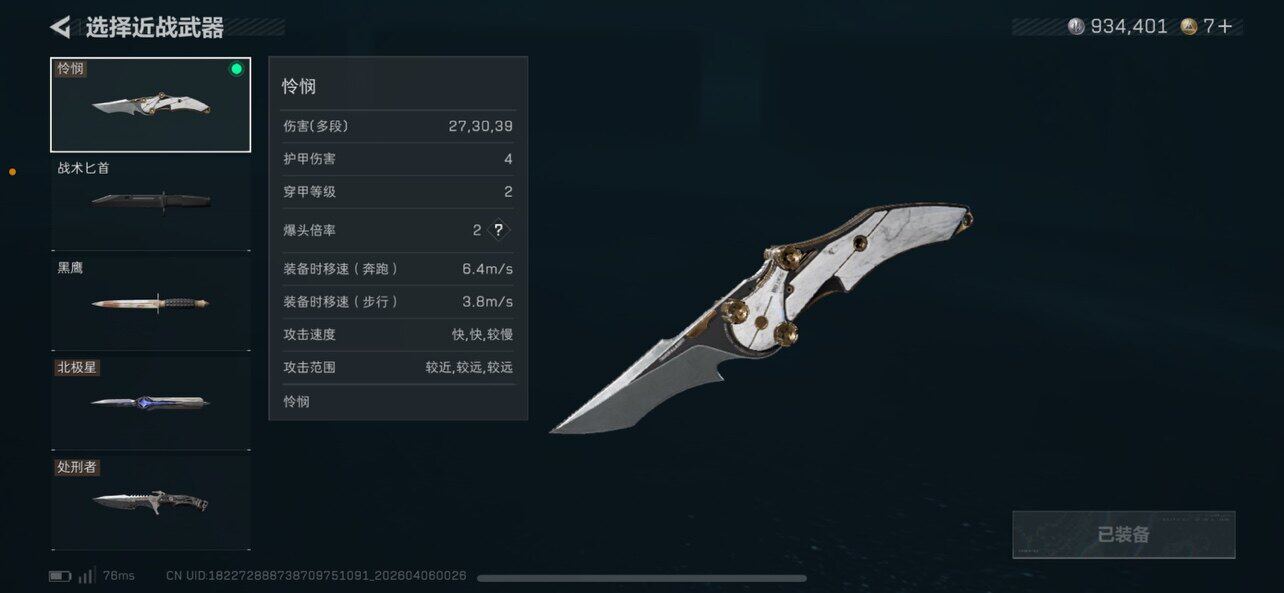
Task: Click the 已装备 button
Action: pyautogui.click(x=1124, y=535)
